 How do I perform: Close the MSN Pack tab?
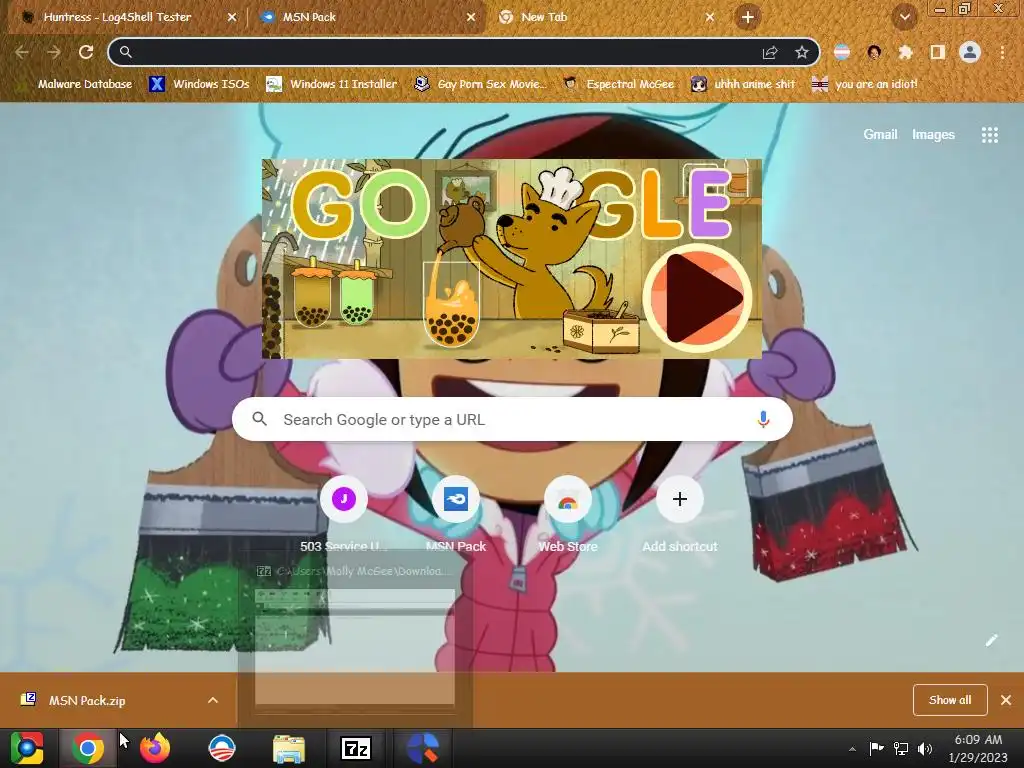pyautogui.click(x=471, y=18)
